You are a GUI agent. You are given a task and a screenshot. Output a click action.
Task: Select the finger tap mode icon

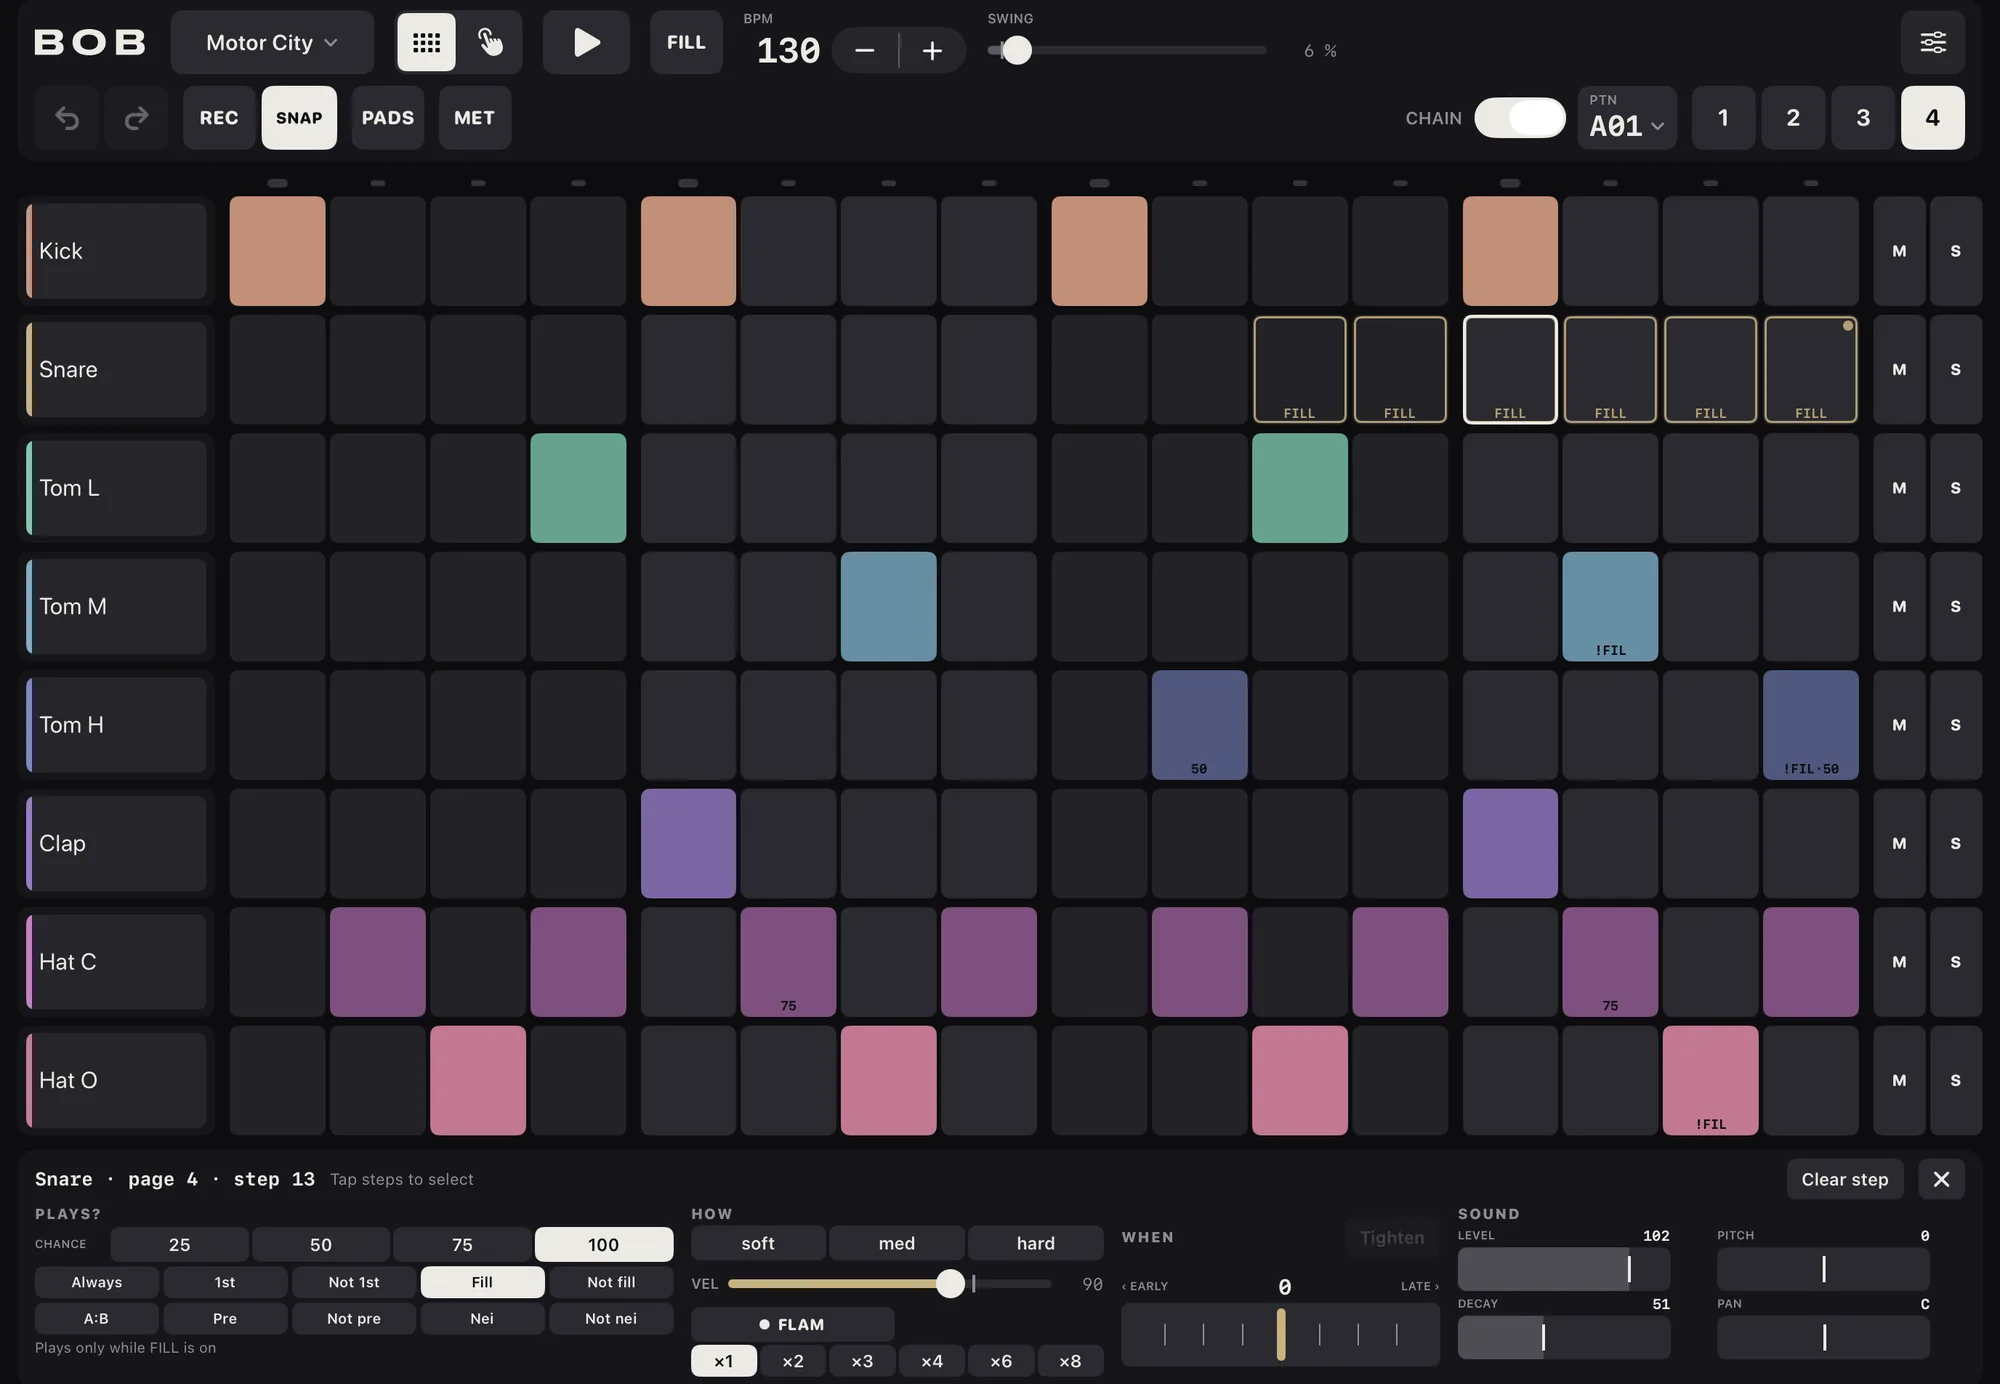pyautogui.click(x=490, y=43)
